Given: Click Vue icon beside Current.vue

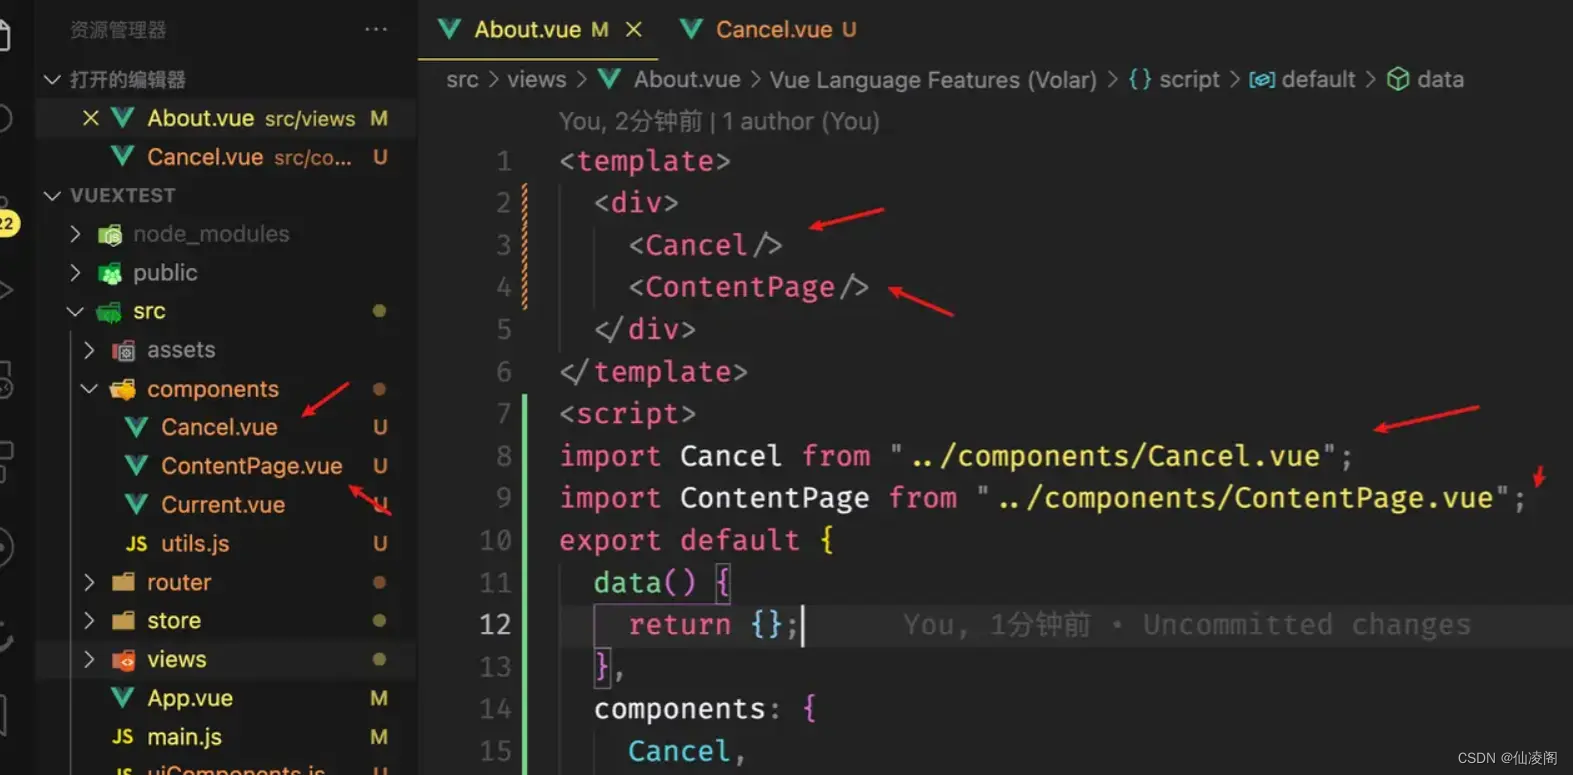Looking at the screenshot, I should [x=136, y=504].
